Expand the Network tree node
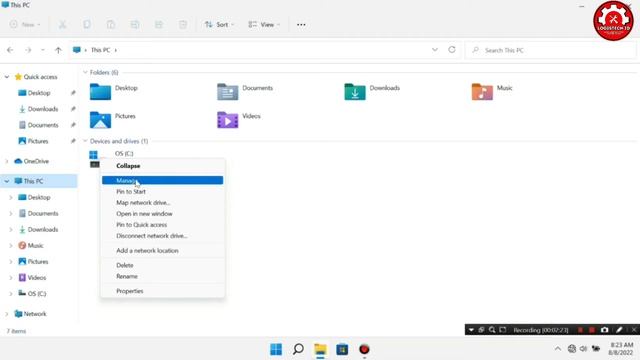640x360 pixels. (7, 314)
